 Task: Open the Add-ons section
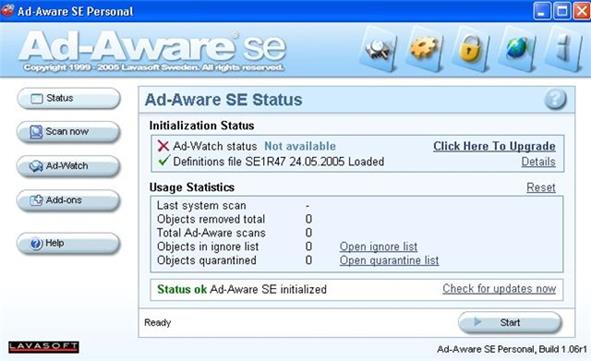(69, 200)
